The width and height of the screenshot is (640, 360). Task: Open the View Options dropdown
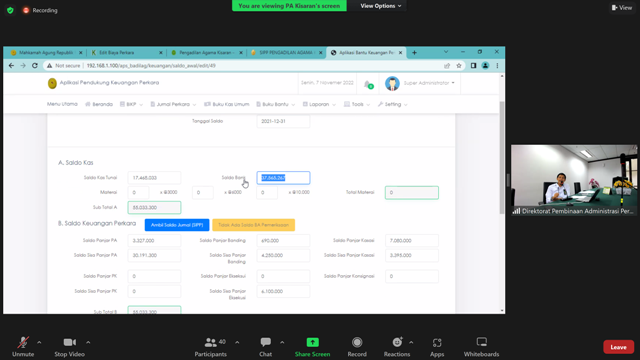380,6
